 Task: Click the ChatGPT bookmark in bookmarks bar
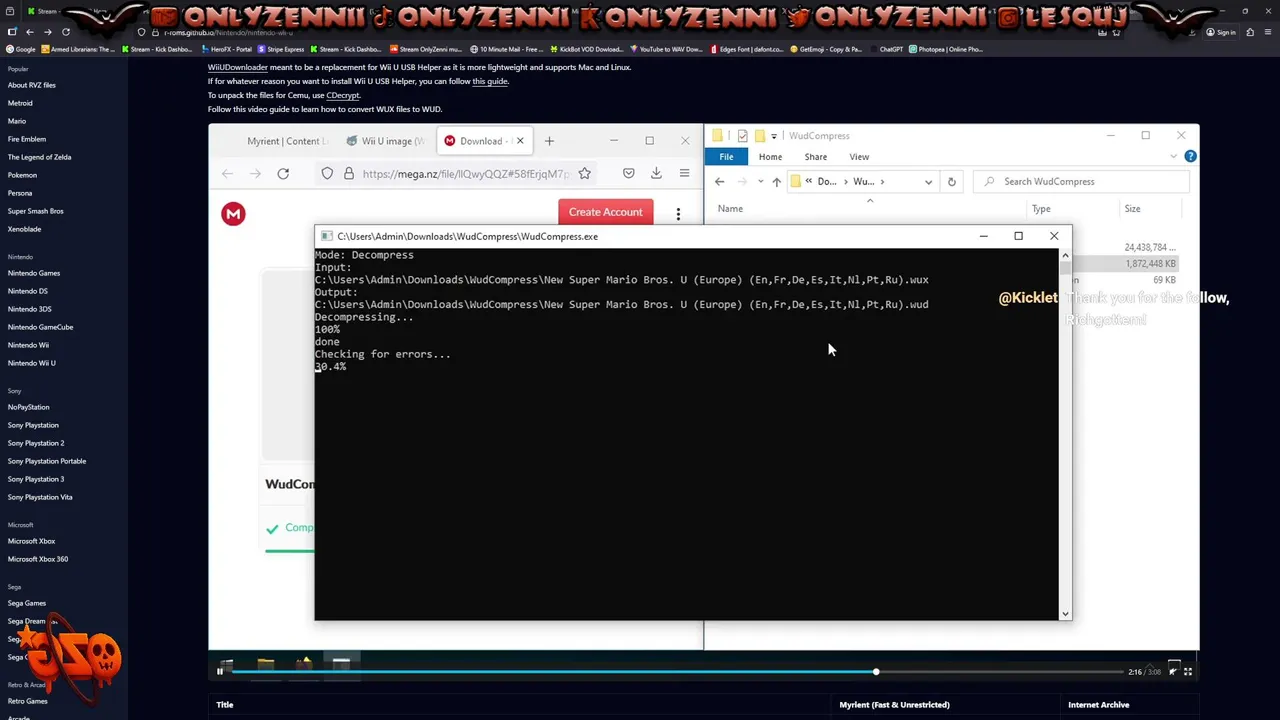click(x=886, y=49)
